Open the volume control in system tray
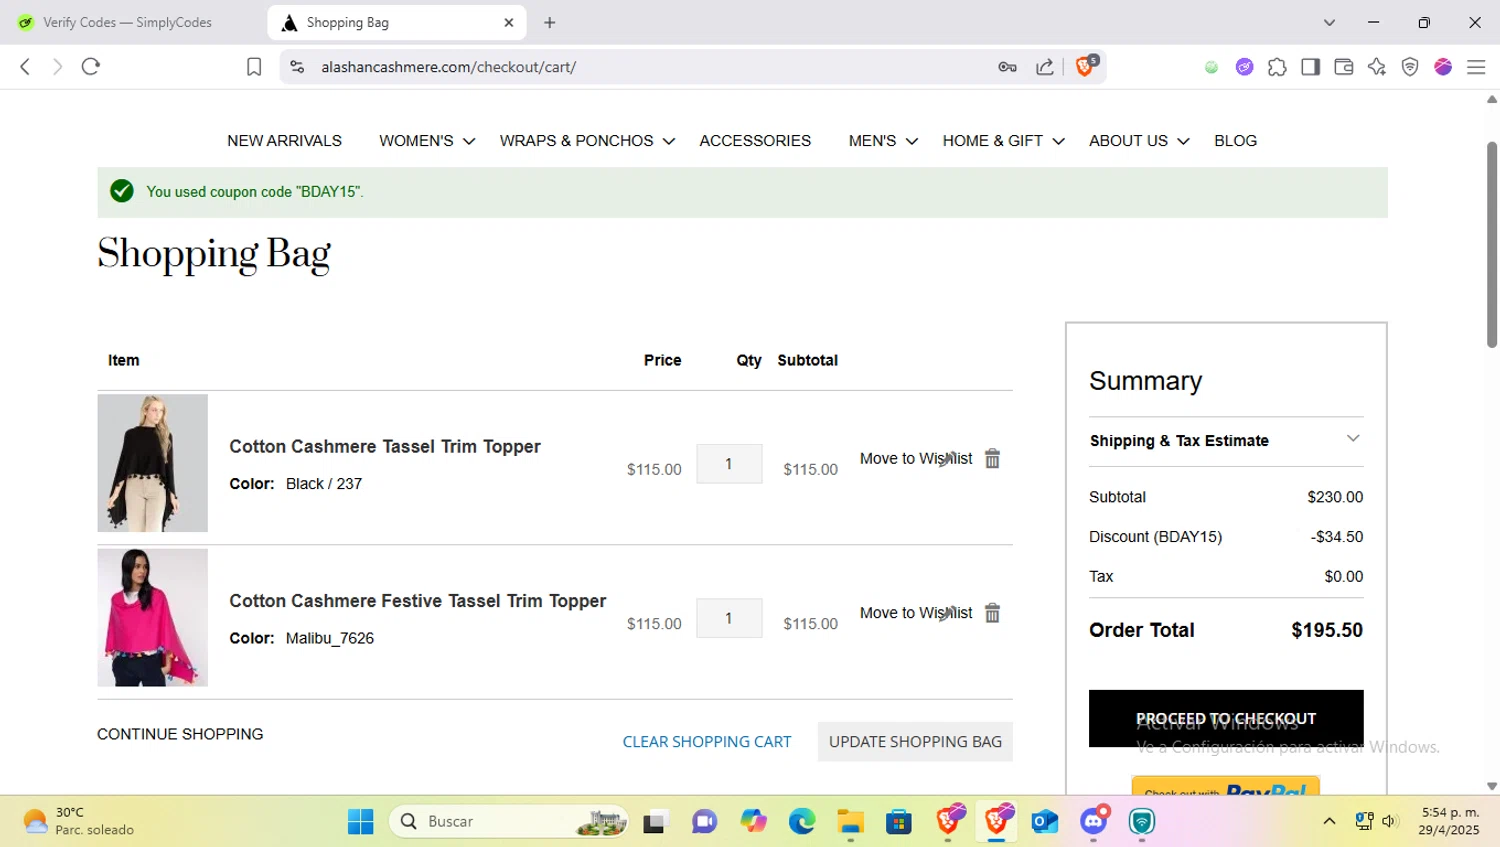Screen dimensions: 1500x847 pos(1390,821)
